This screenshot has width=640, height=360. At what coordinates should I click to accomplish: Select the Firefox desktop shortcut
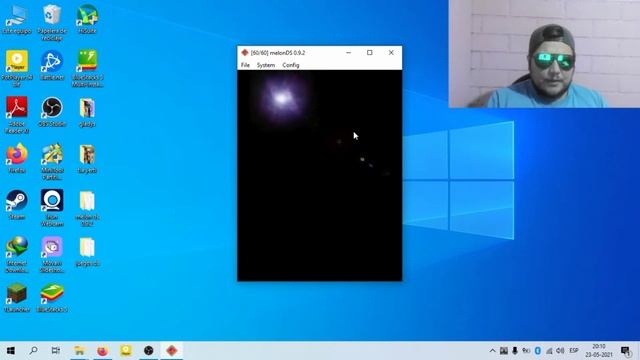coord(17,158)
